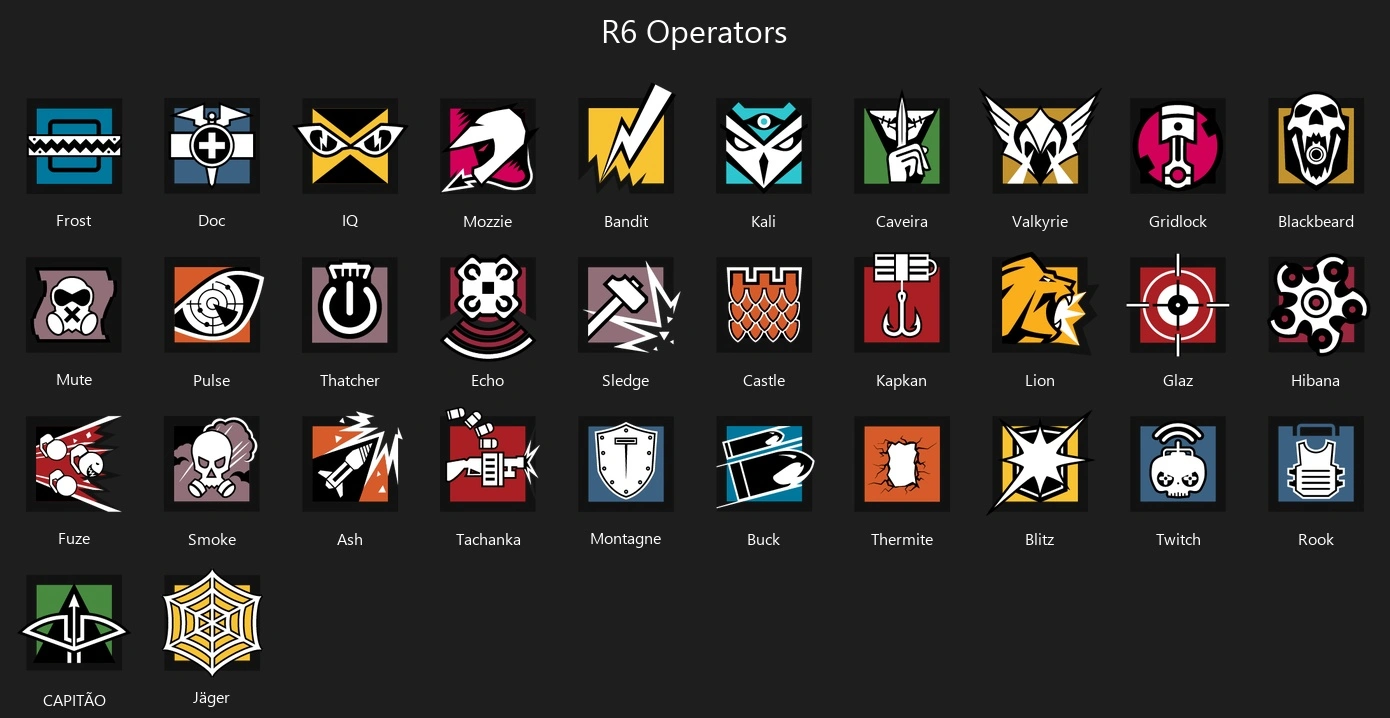Click the Pulse eye scanner icon
This screenshot has width=1390, height=718.
pos(212,305)
